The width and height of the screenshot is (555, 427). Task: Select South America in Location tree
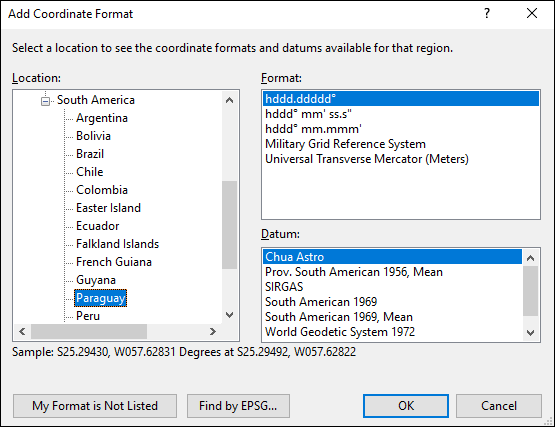click(x=96, y=100)
